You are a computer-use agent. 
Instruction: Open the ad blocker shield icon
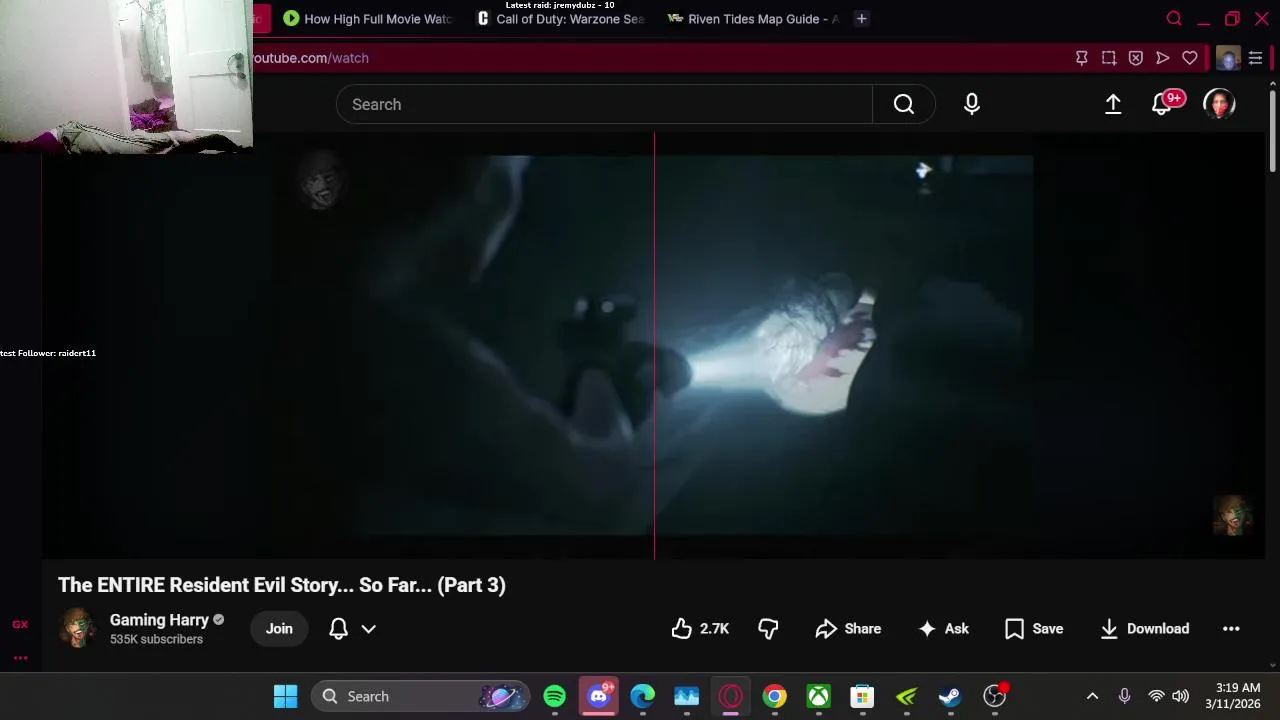tap(1135, 58)
